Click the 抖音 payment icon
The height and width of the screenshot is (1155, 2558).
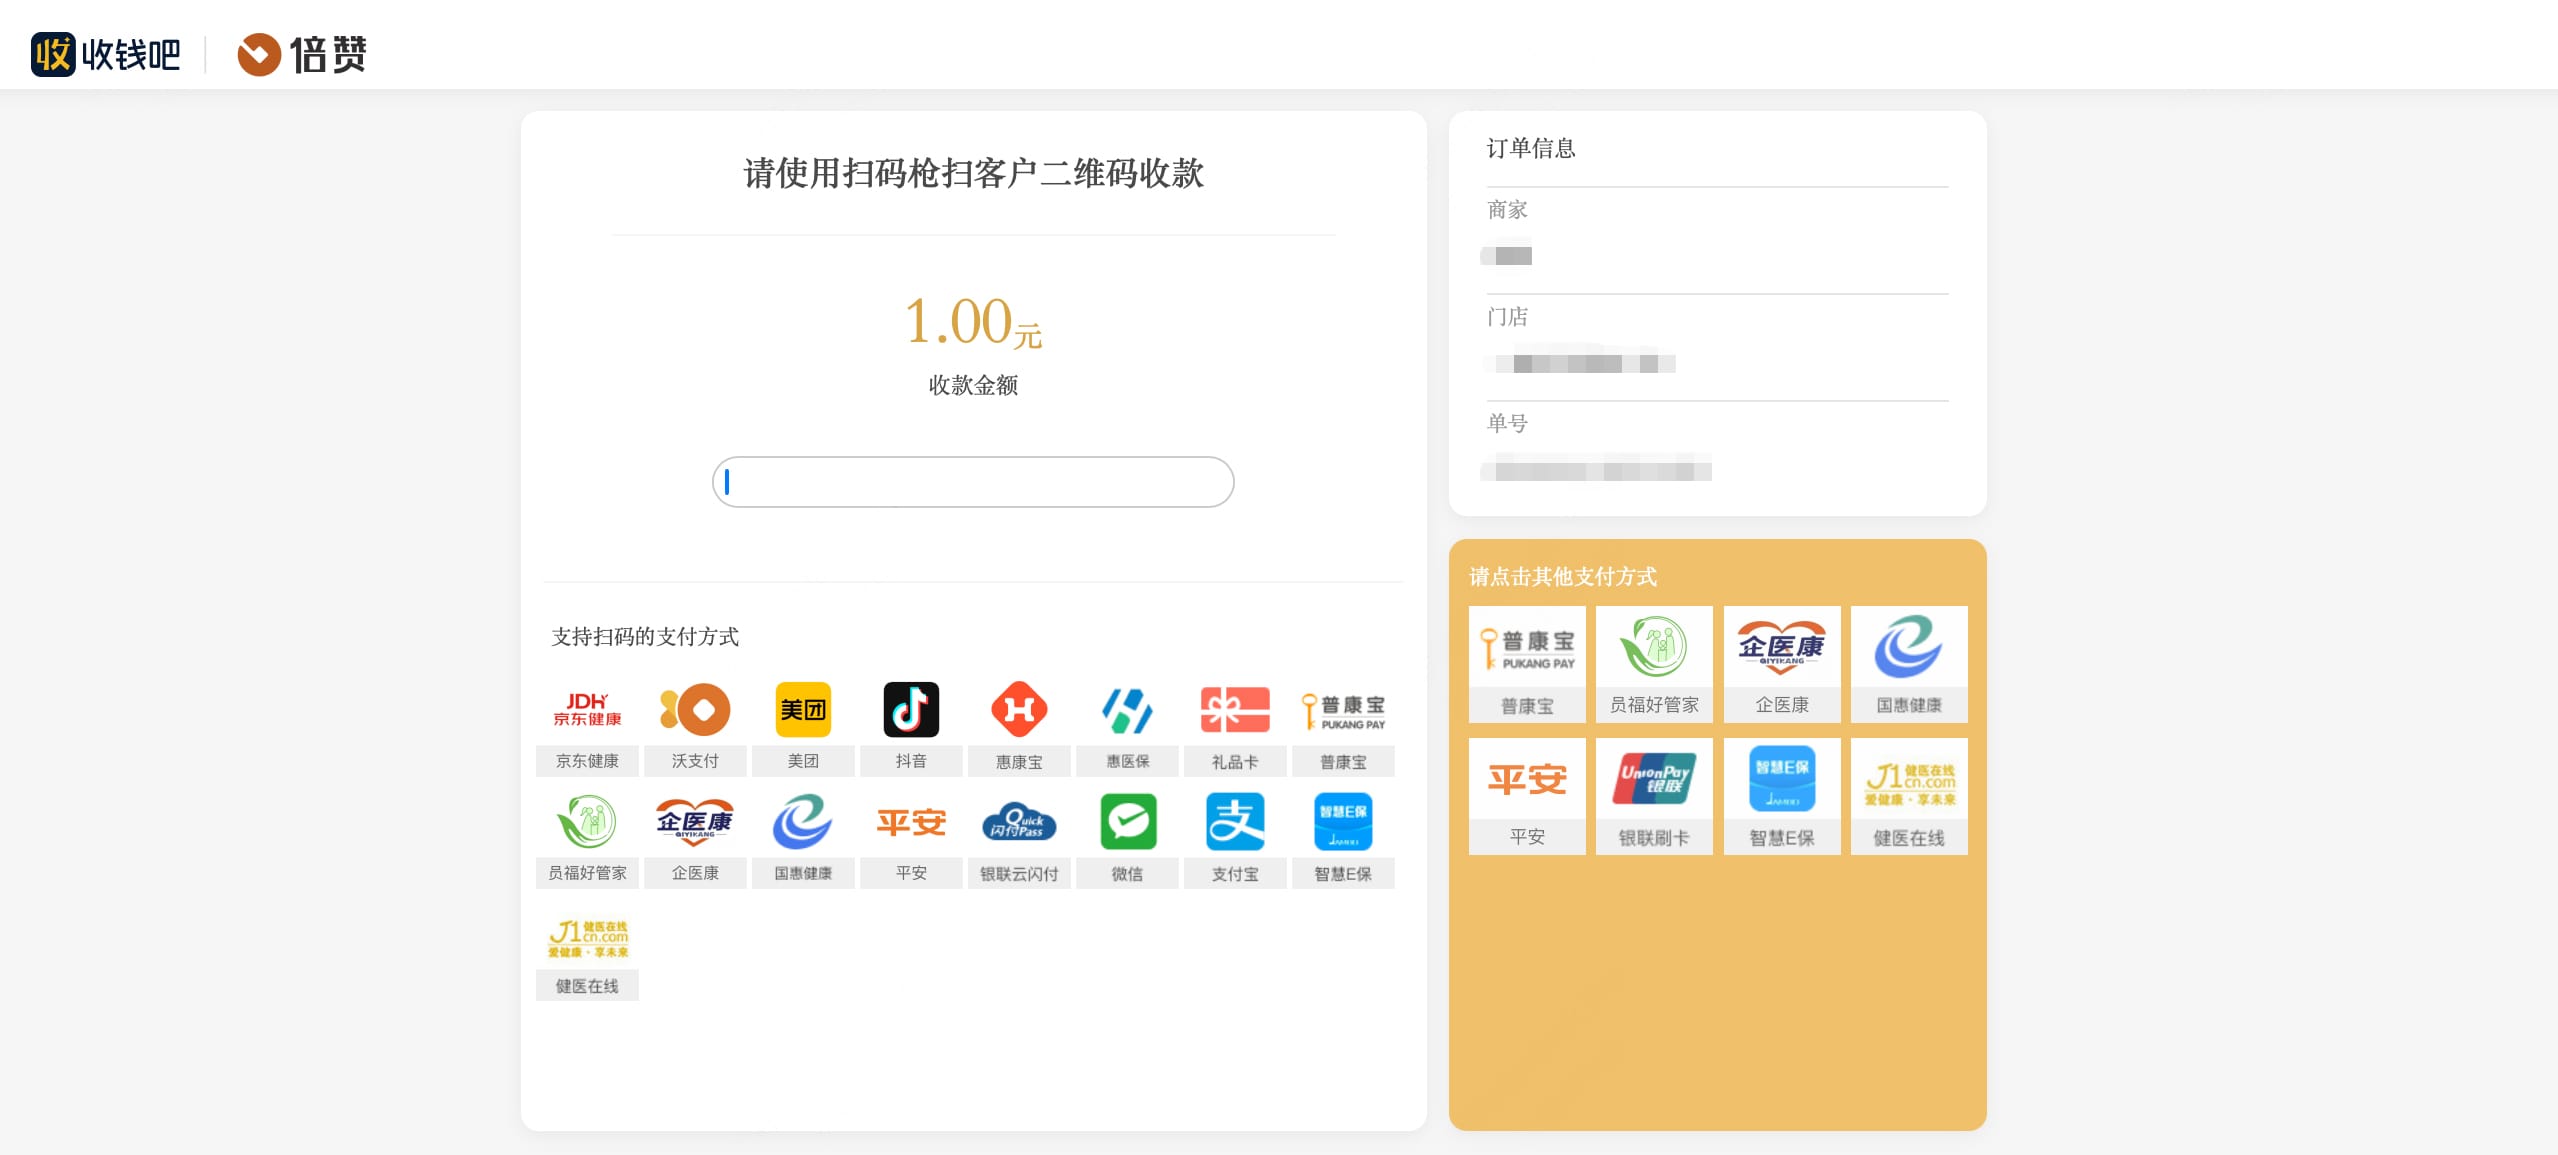click(911, 709)
